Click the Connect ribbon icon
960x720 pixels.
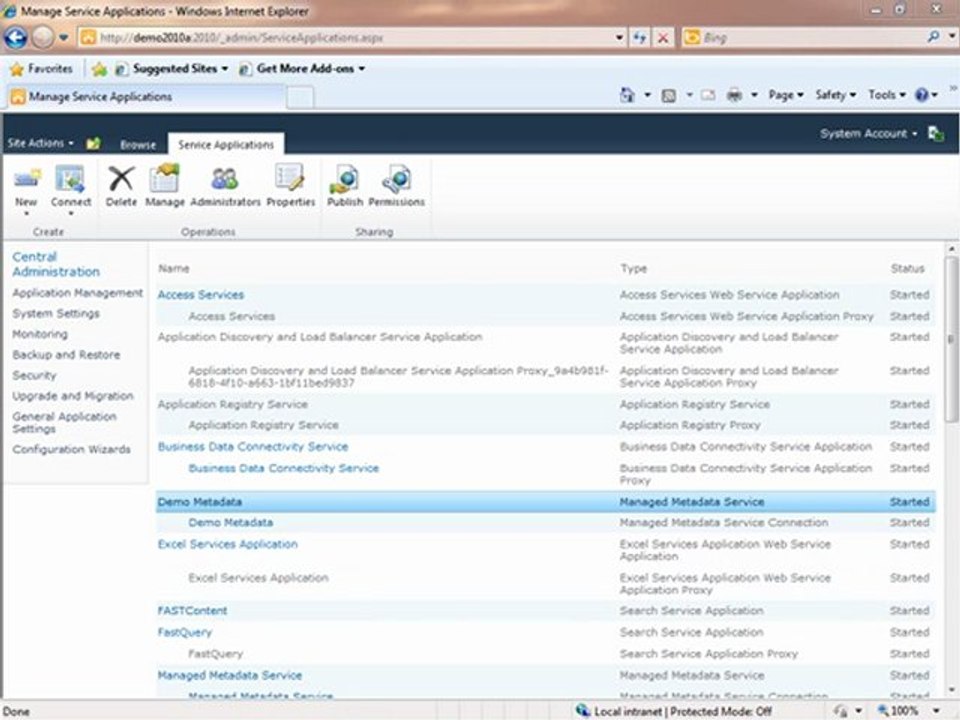coord(70,180)
